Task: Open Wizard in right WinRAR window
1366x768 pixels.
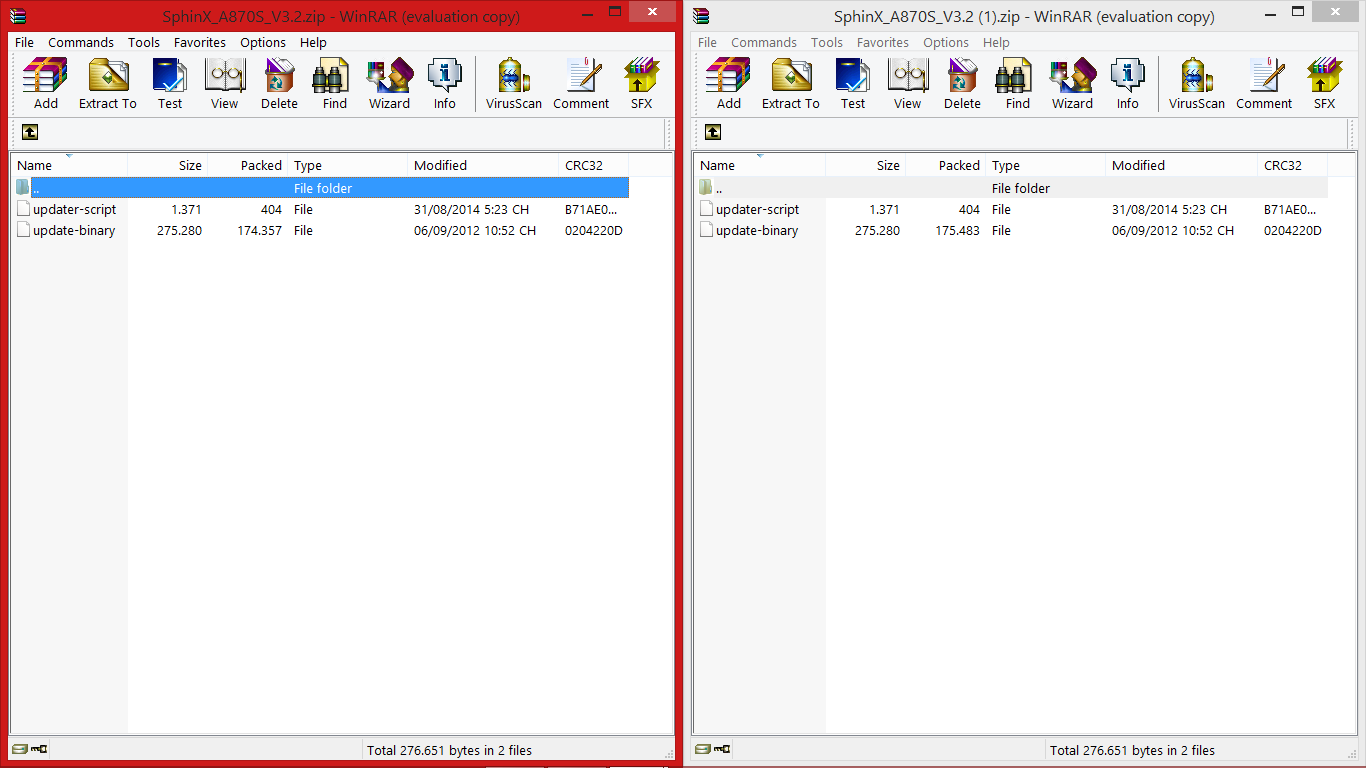Action: point(1073,84)
